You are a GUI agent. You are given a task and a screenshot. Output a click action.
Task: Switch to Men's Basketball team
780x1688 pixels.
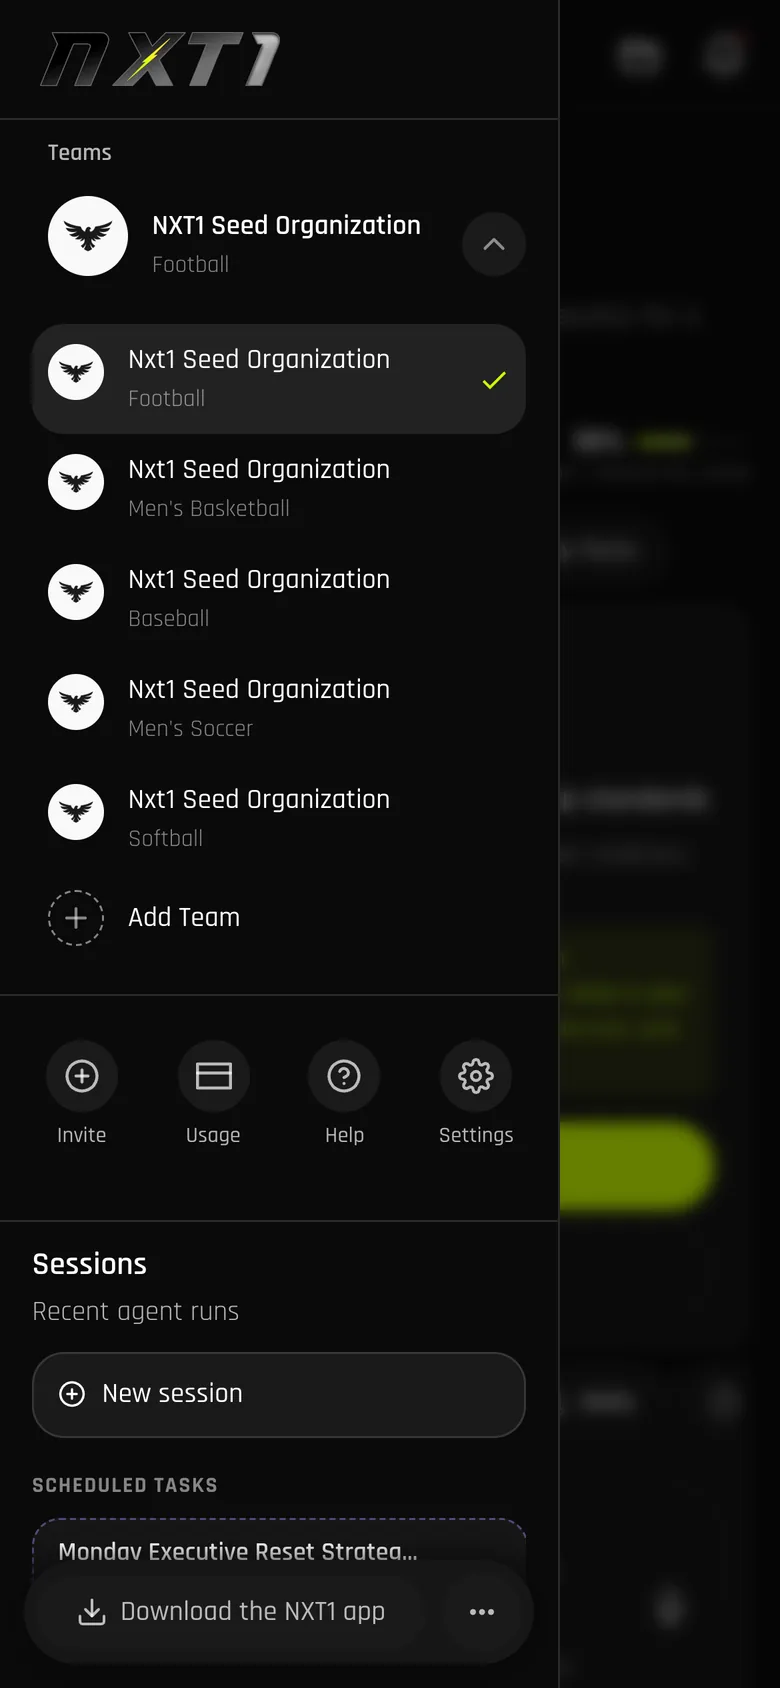[279, 488]
